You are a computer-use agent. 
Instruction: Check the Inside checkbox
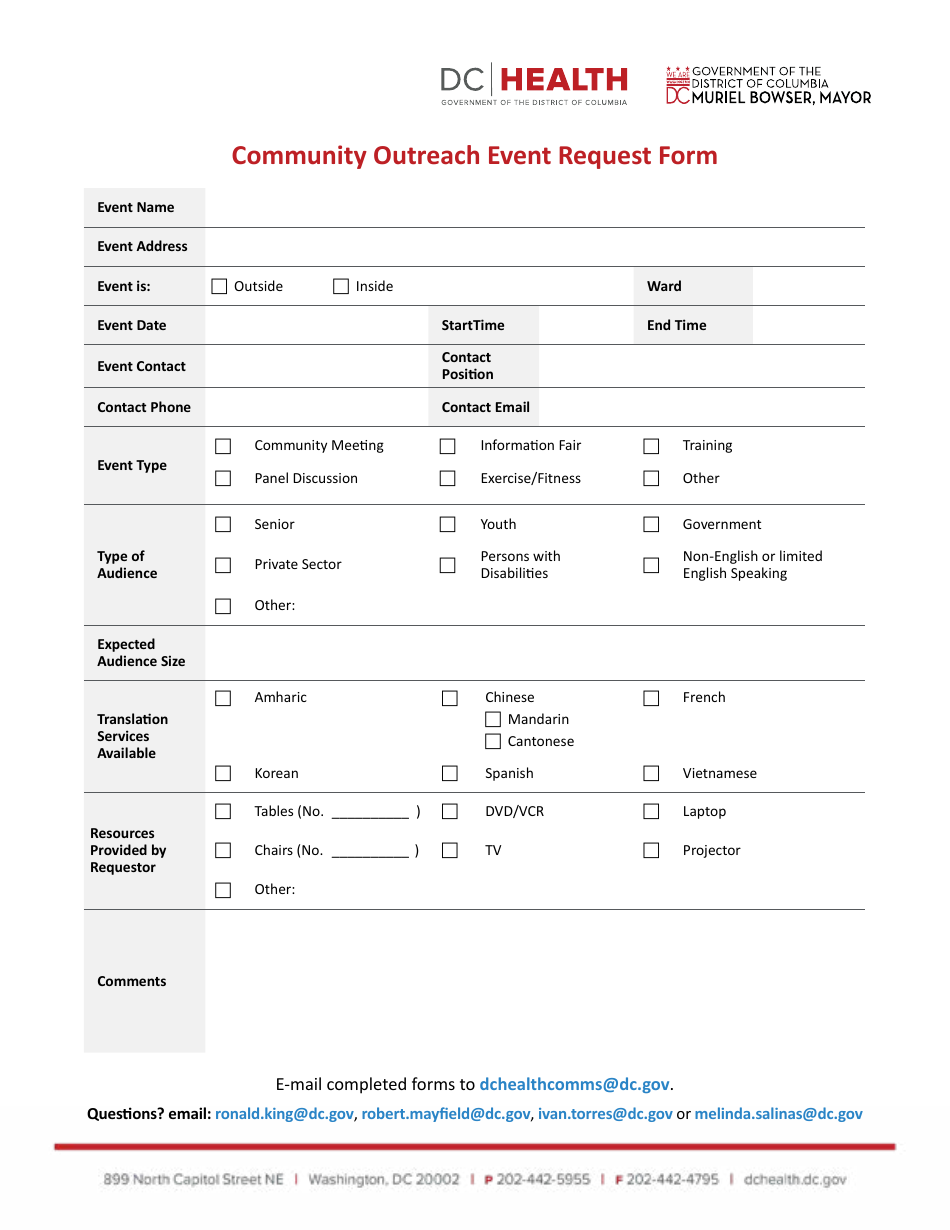click(340, 286)
